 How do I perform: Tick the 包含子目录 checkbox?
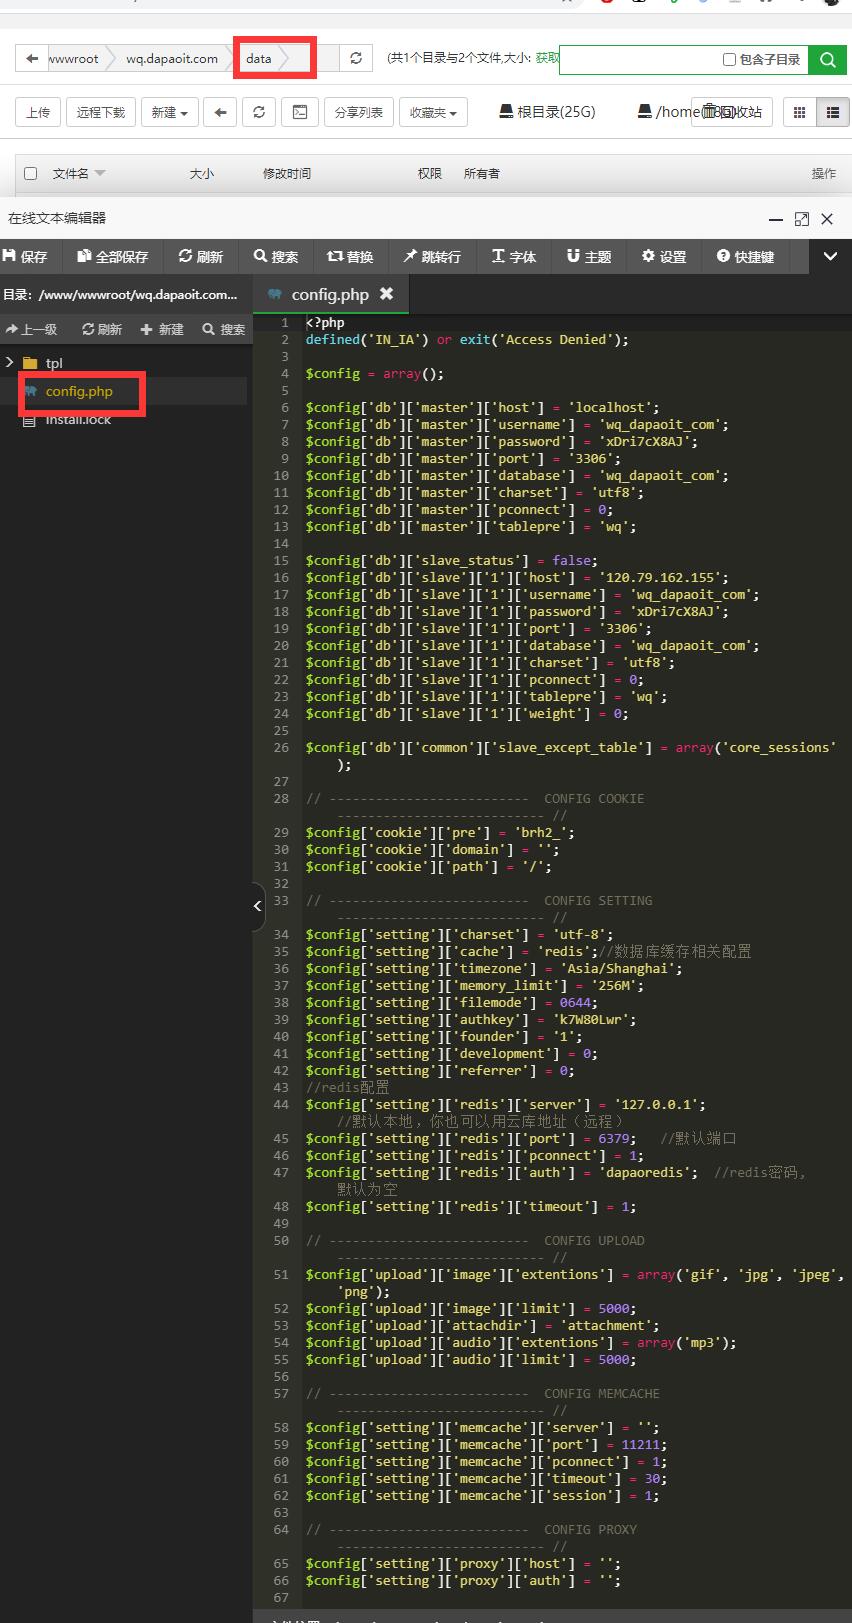pos(729,60)
